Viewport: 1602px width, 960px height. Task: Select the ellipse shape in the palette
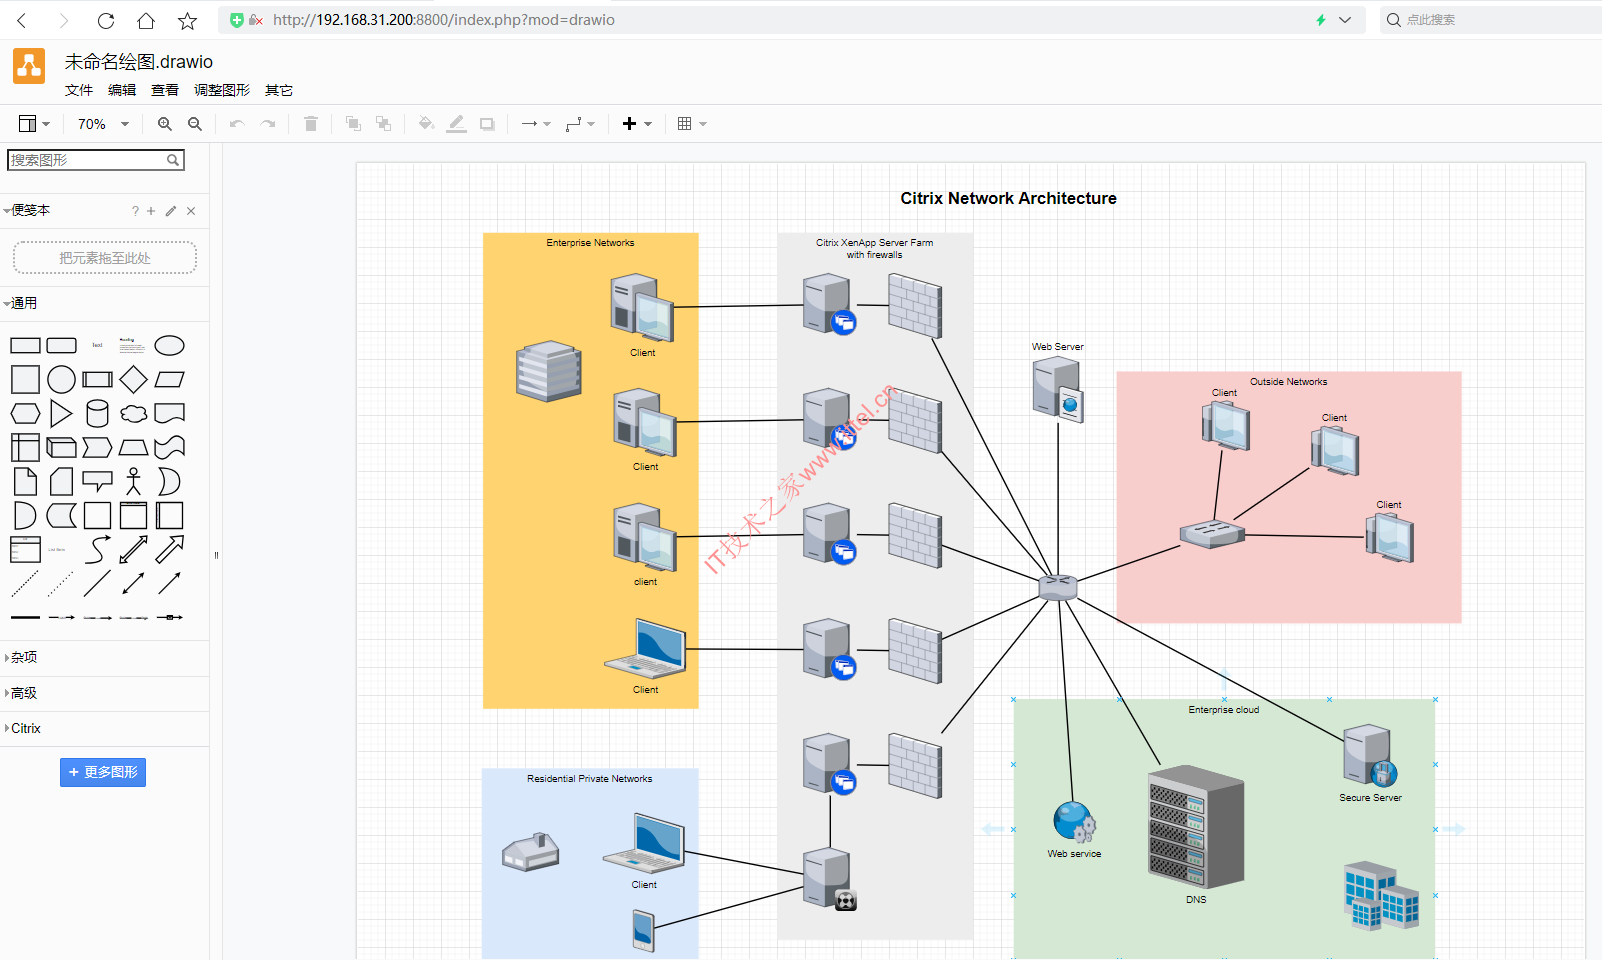[x=169, y=346]
